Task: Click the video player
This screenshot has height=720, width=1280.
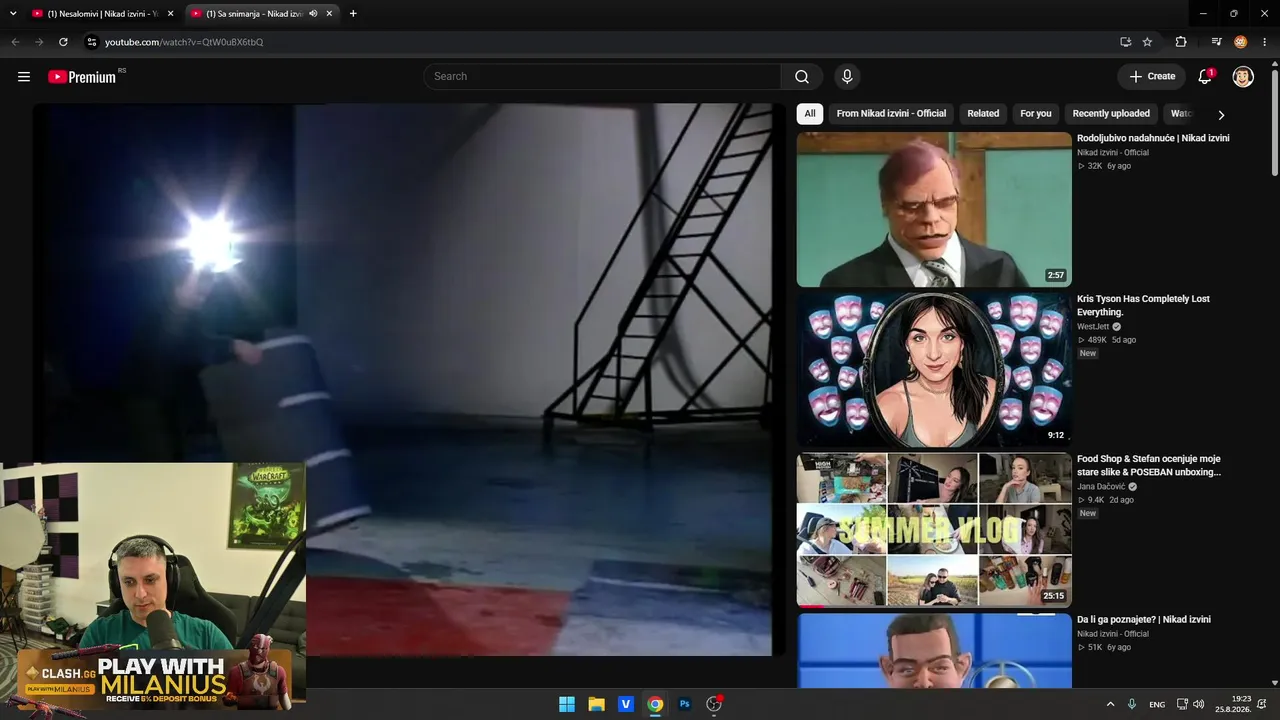Action: click(x=407, y=380)
